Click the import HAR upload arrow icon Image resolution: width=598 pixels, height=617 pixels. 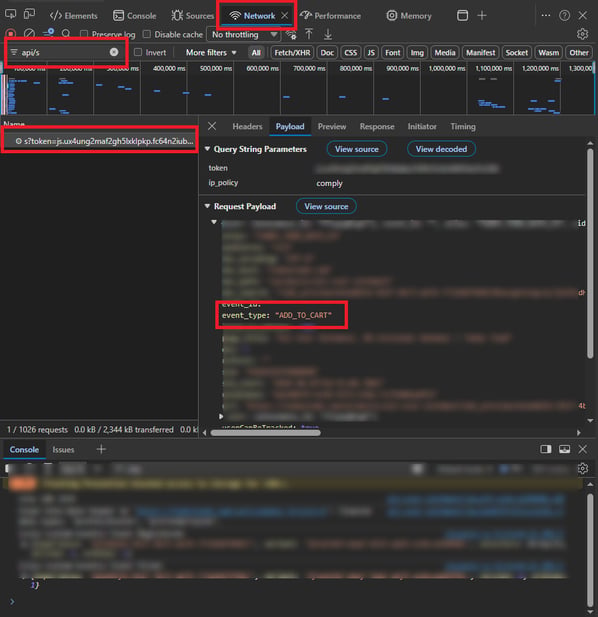pos(309,34)
